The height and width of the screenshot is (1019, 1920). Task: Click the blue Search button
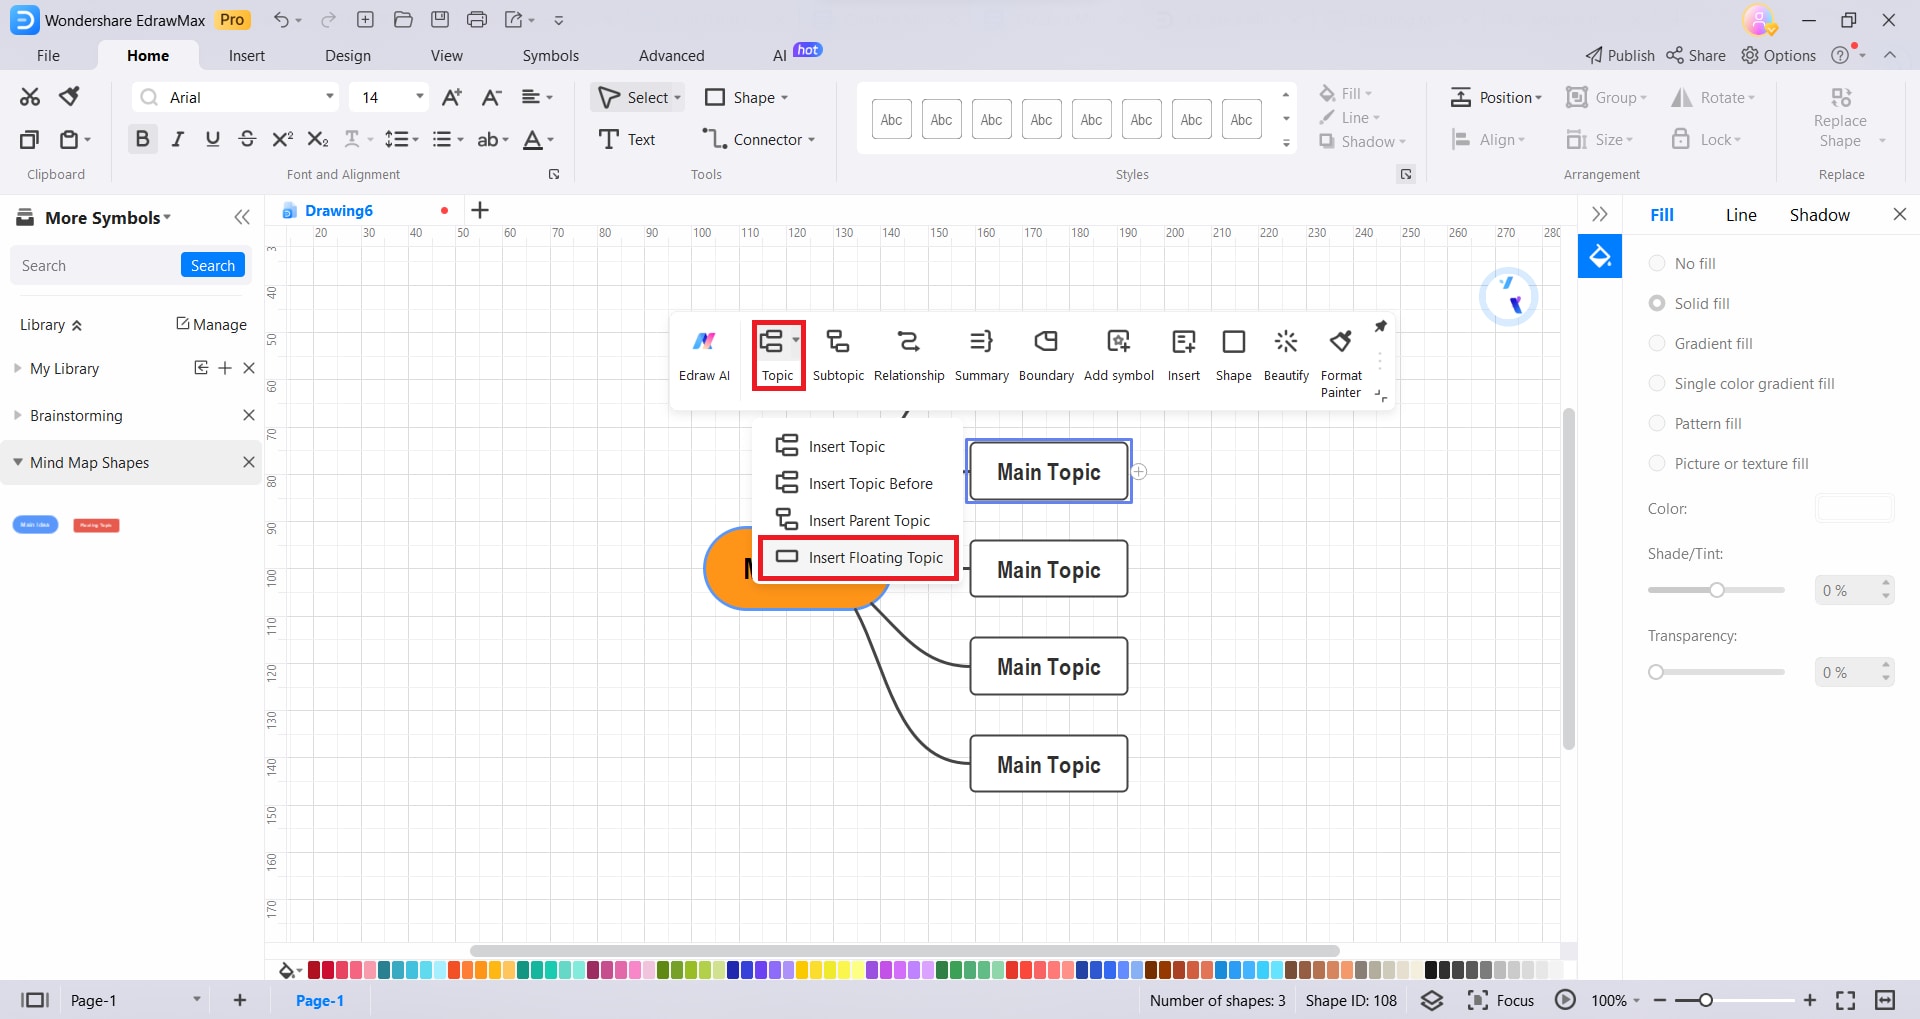point(213,265)
